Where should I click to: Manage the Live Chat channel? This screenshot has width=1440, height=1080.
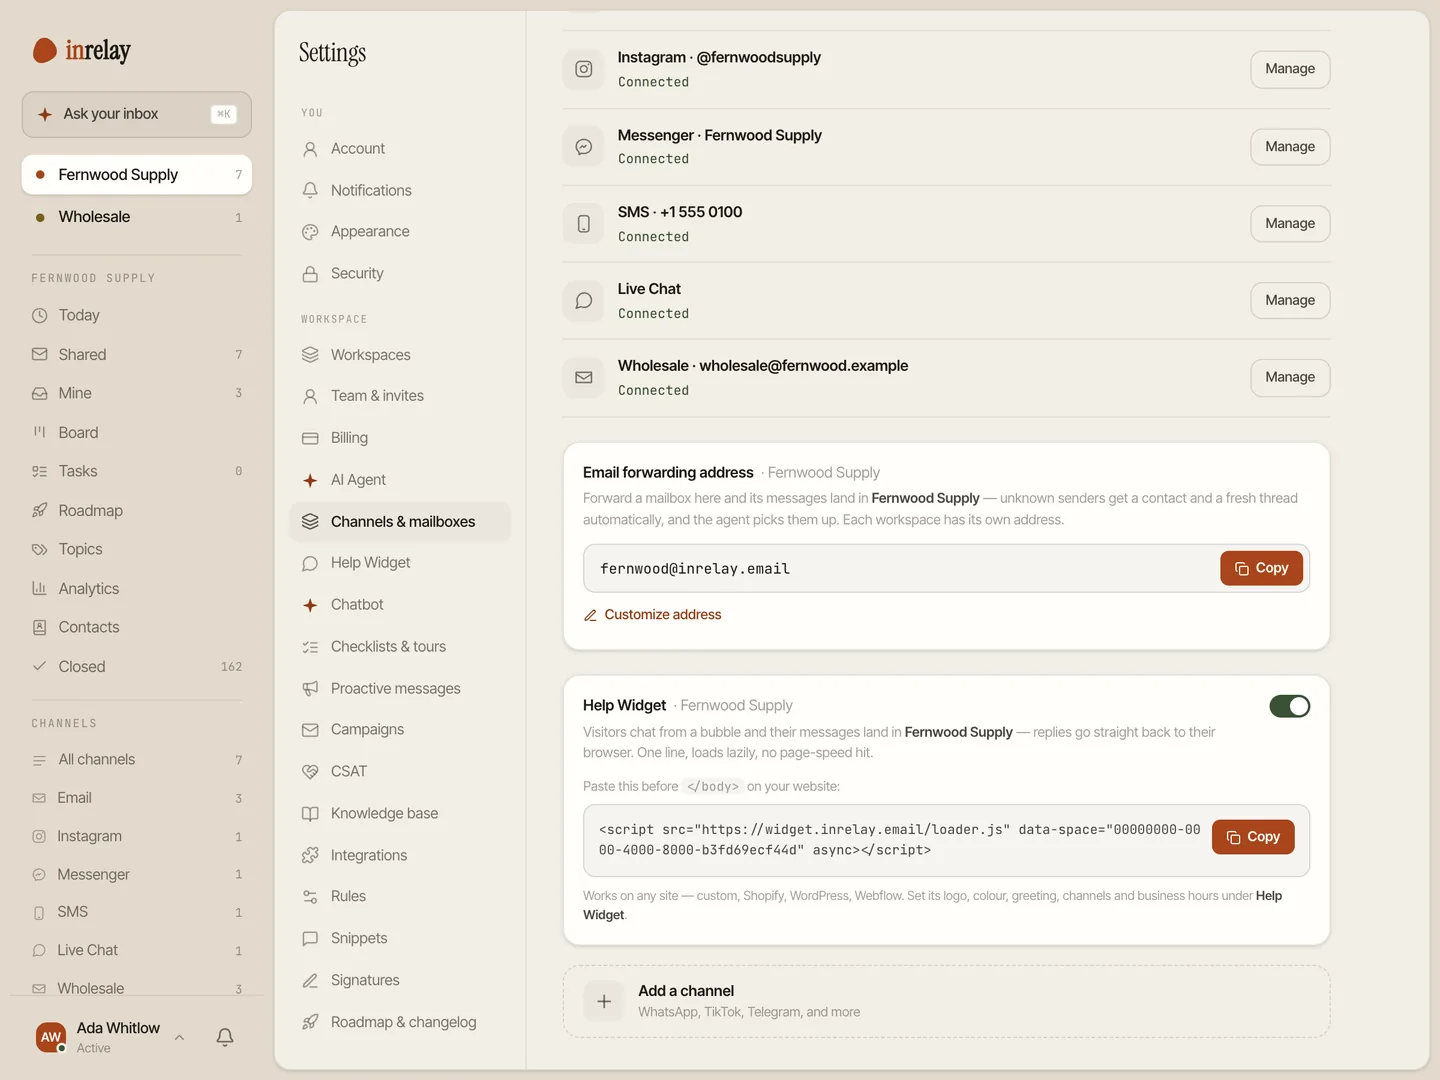(1290, 301)
